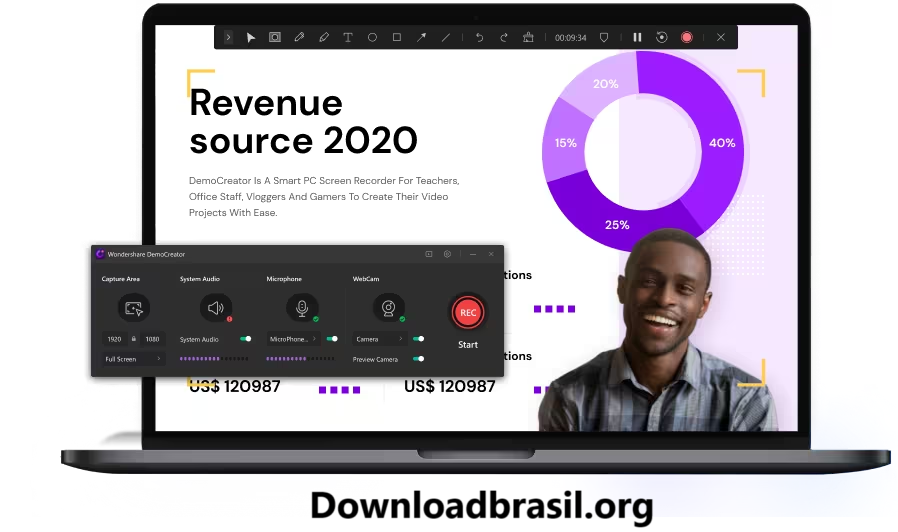Screen dimensions: 898x532
Task: Click the System Audio level meter
Action: (x=214, y=359)
